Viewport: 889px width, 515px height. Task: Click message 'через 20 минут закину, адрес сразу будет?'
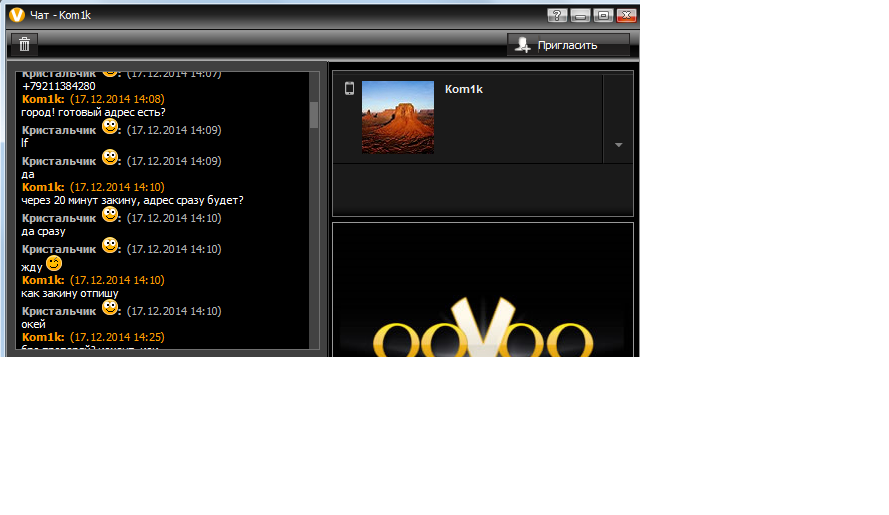[x=133, y=200]
